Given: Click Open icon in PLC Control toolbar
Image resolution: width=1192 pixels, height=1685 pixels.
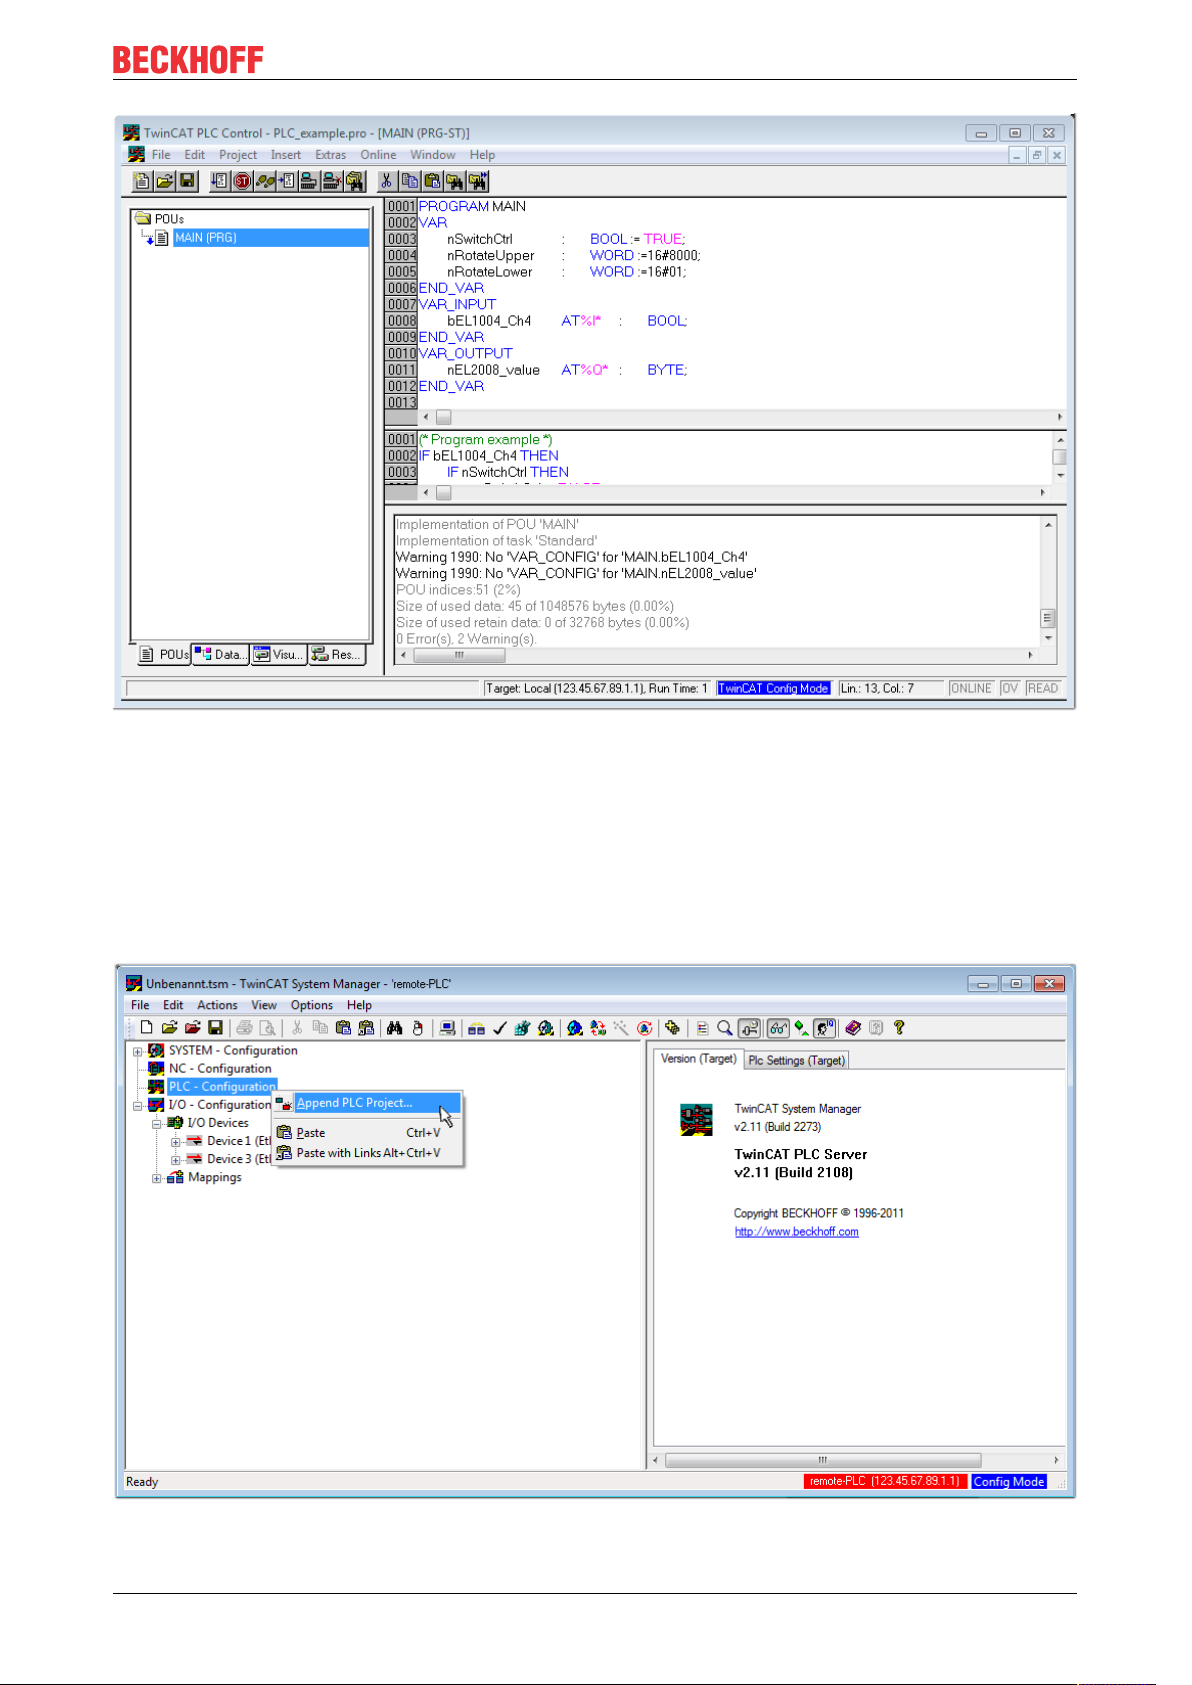Looking at the screenshot, I should click(164, 181).
